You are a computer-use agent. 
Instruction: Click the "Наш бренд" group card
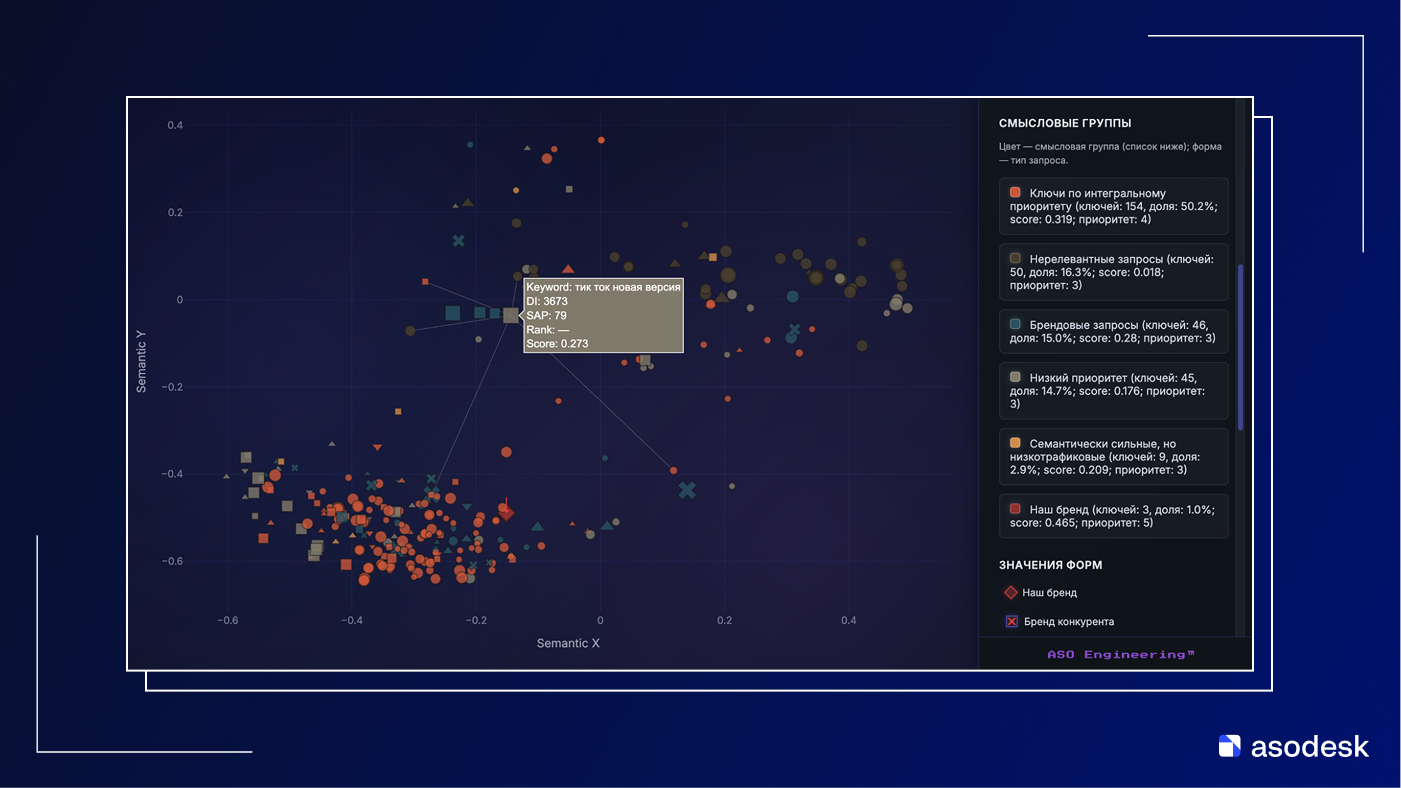[1113, 516]
